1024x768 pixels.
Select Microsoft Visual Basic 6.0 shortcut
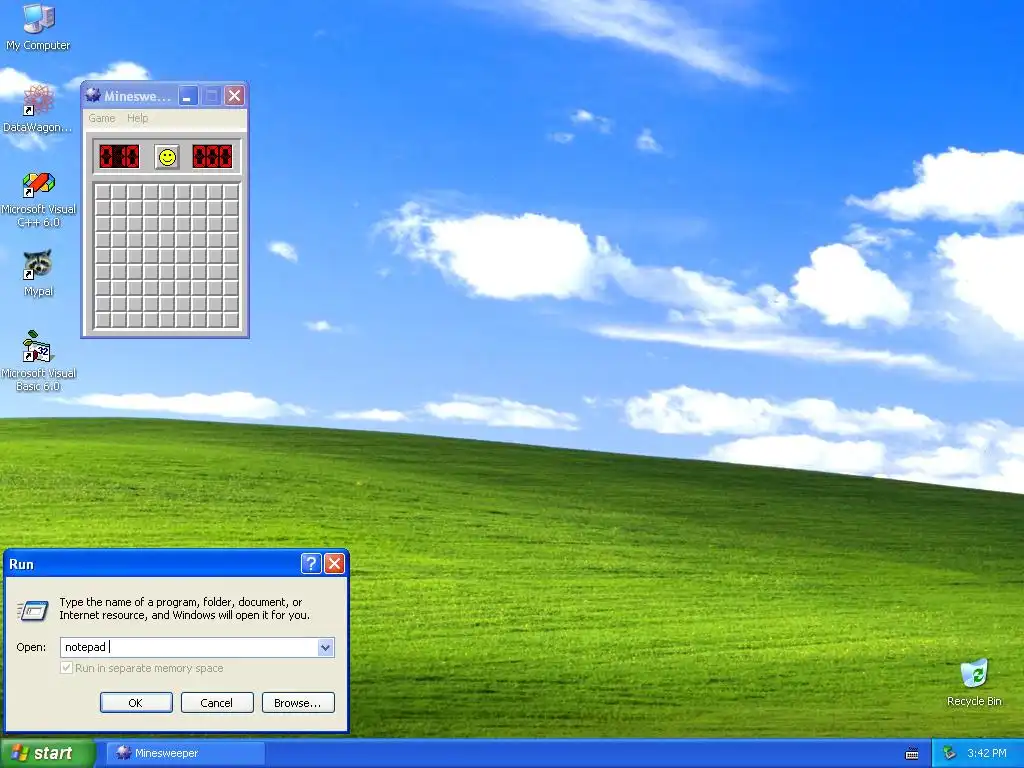pyautogui.click(x=39, y=361)
